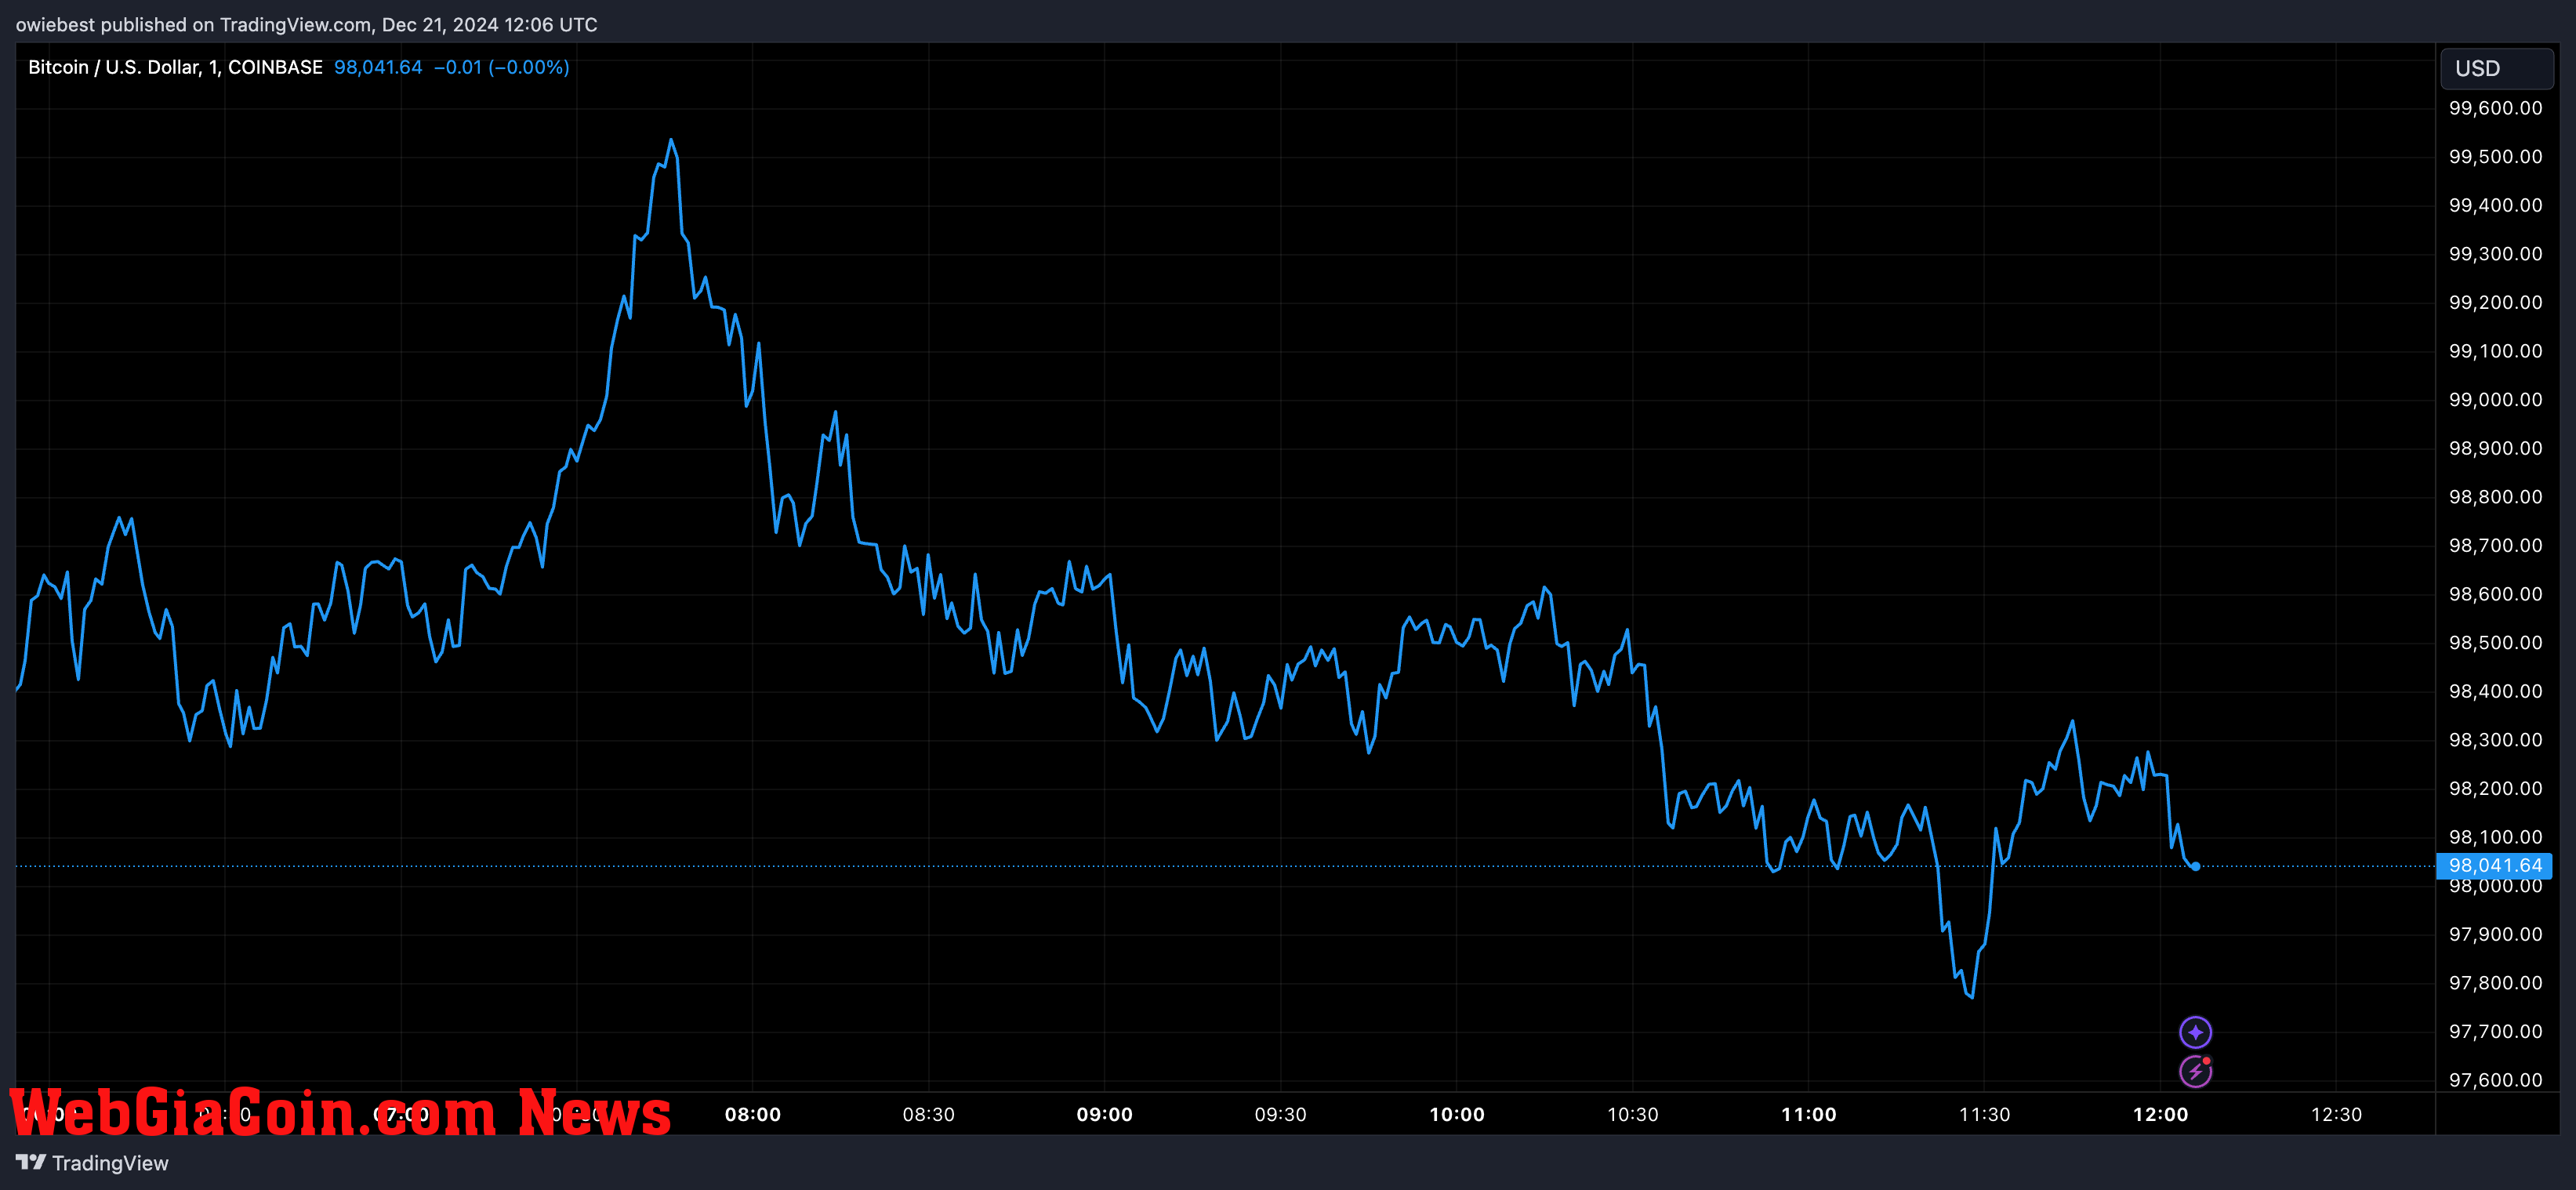Screen dimensions: 2576x1190
Task: Click the 98,300.00 price axis label
Action: (x=2495, y=739)
